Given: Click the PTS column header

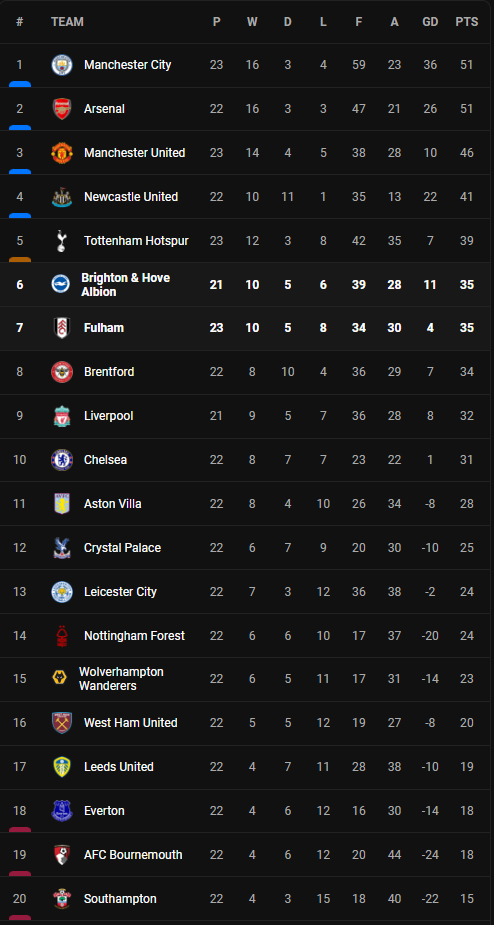Looking at the screenshot, I should [467, 22].
